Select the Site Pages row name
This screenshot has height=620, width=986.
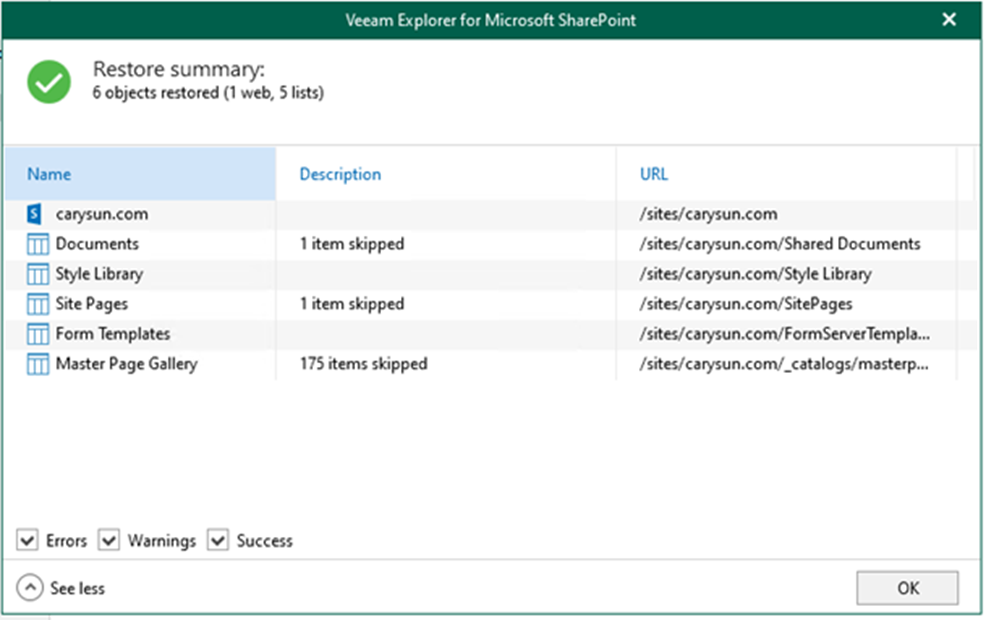point(92,304)
